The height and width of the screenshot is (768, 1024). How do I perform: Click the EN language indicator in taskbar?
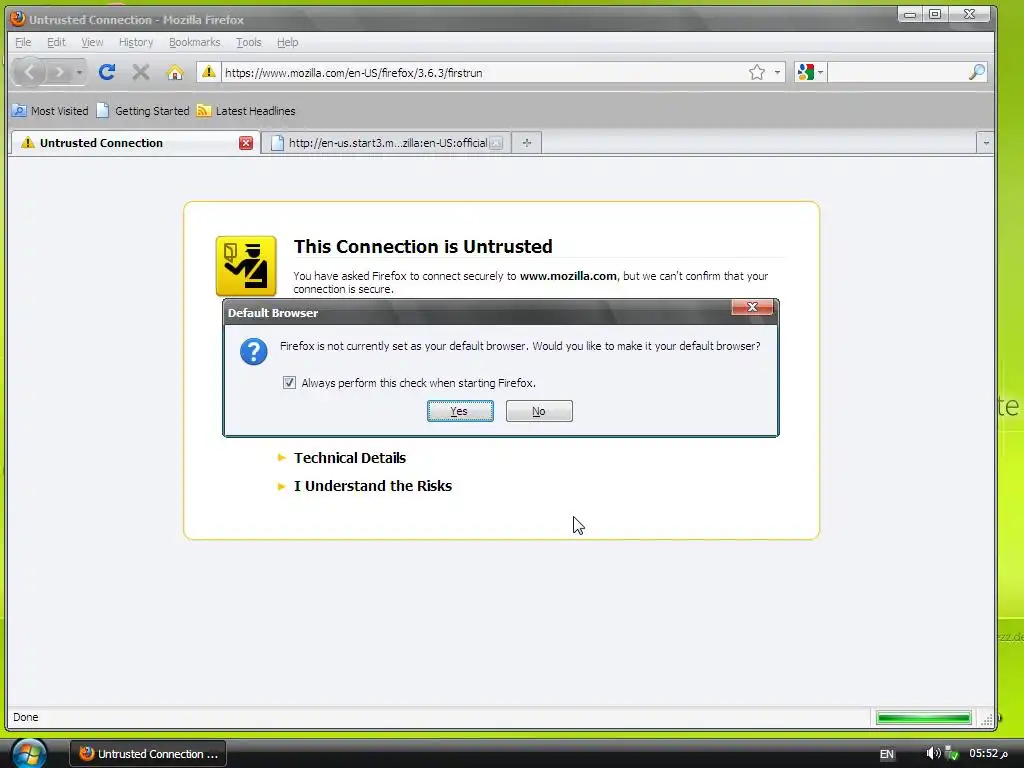(886, 754)
